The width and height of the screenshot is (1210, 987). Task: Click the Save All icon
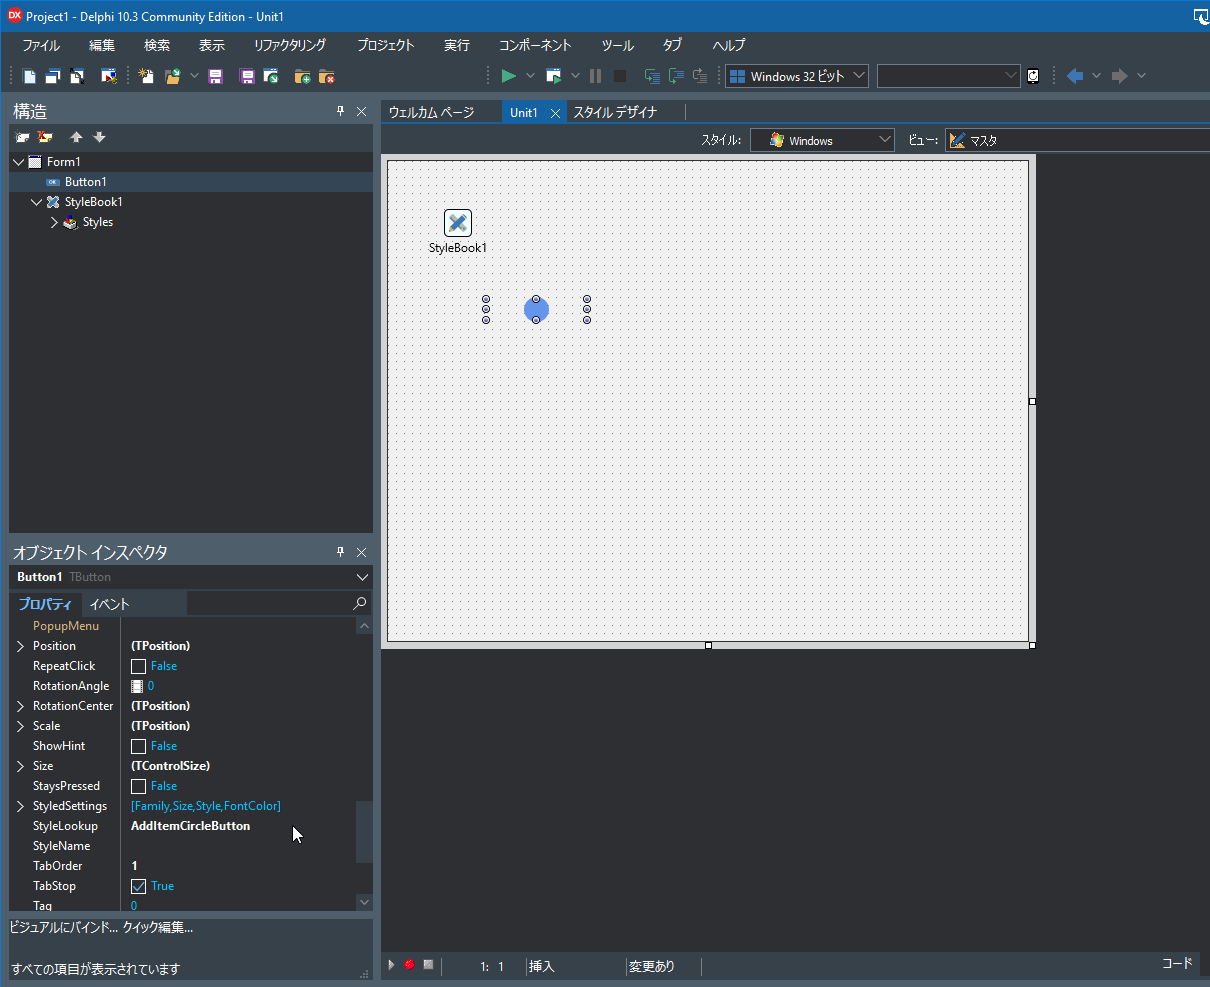pyautogui.click(x=247, y=76)
